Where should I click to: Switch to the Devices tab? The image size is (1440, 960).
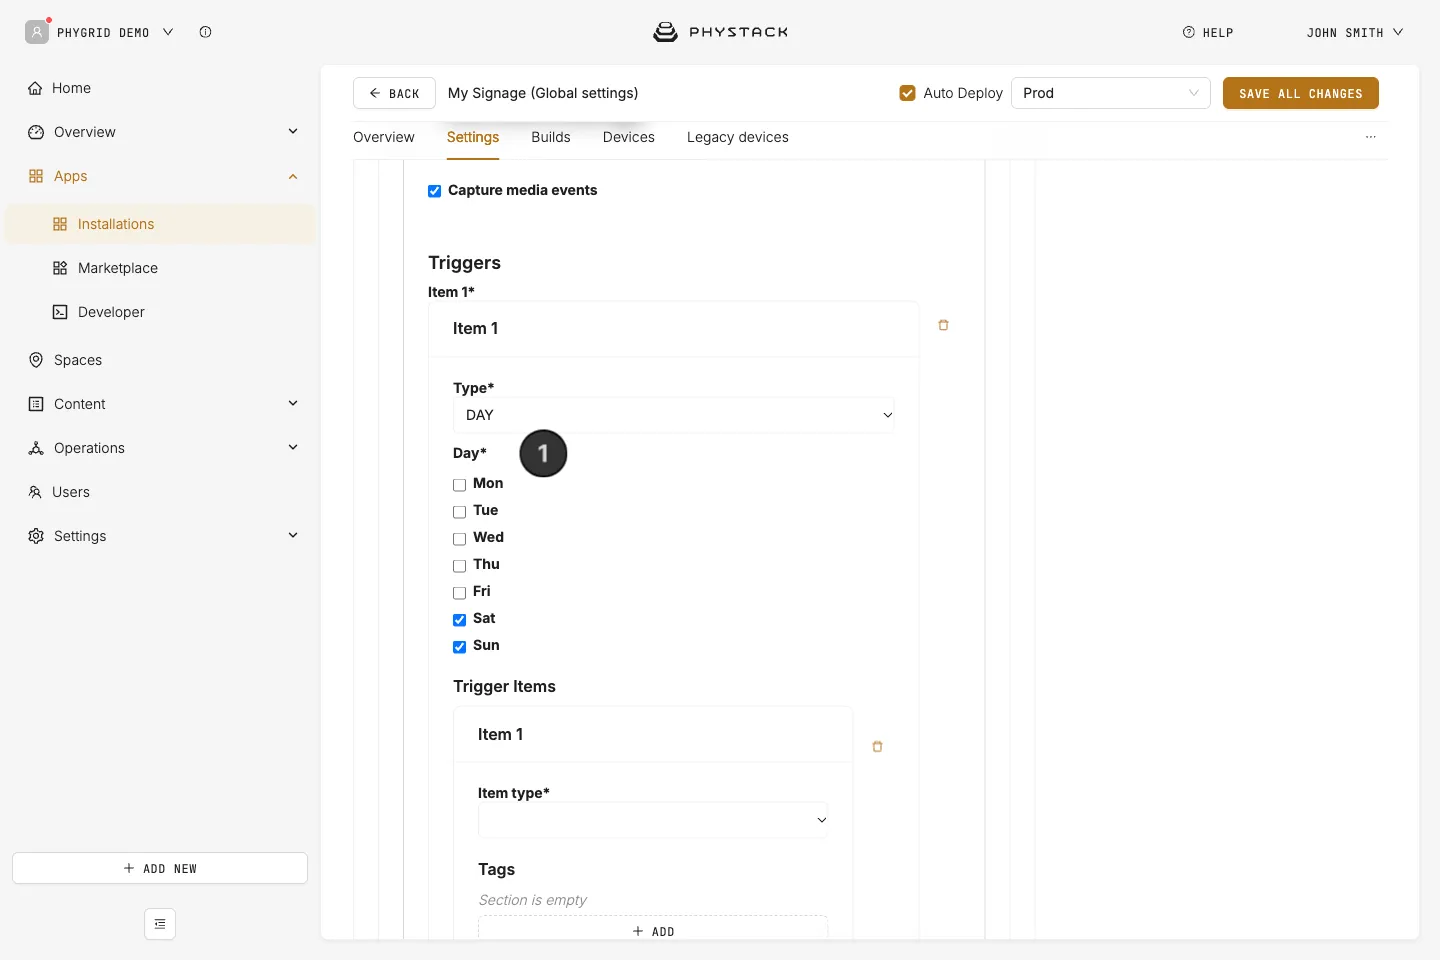pos(629,137)
